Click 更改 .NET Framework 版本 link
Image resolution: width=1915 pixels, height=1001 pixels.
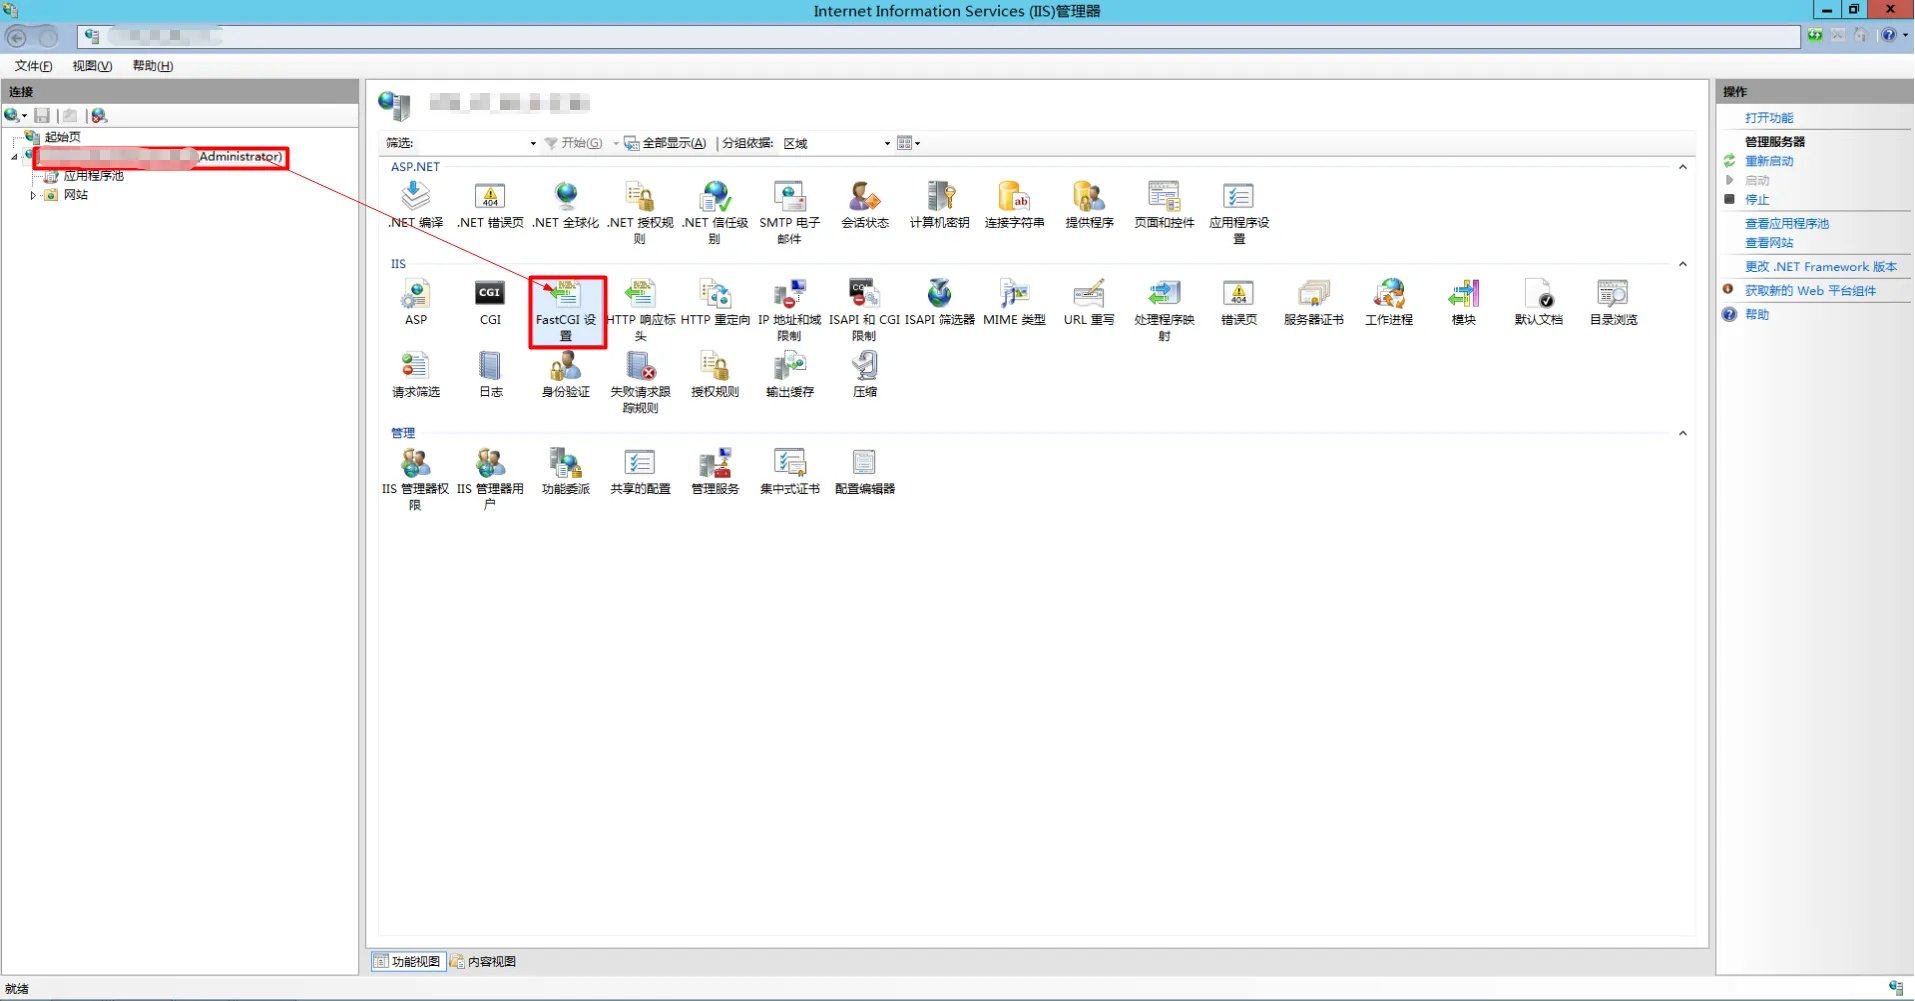[x=1821, y=267]
